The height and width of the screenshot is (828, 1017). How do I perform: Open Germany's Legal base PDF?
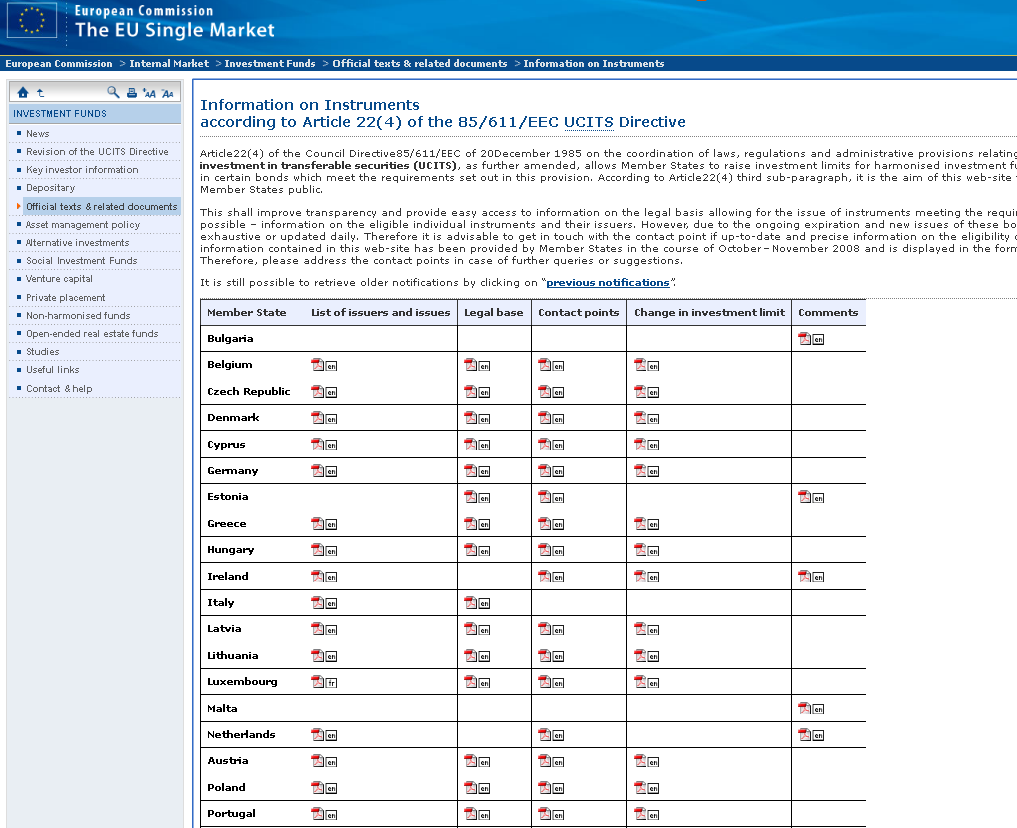pyautogui.click(x=471, y=471)
